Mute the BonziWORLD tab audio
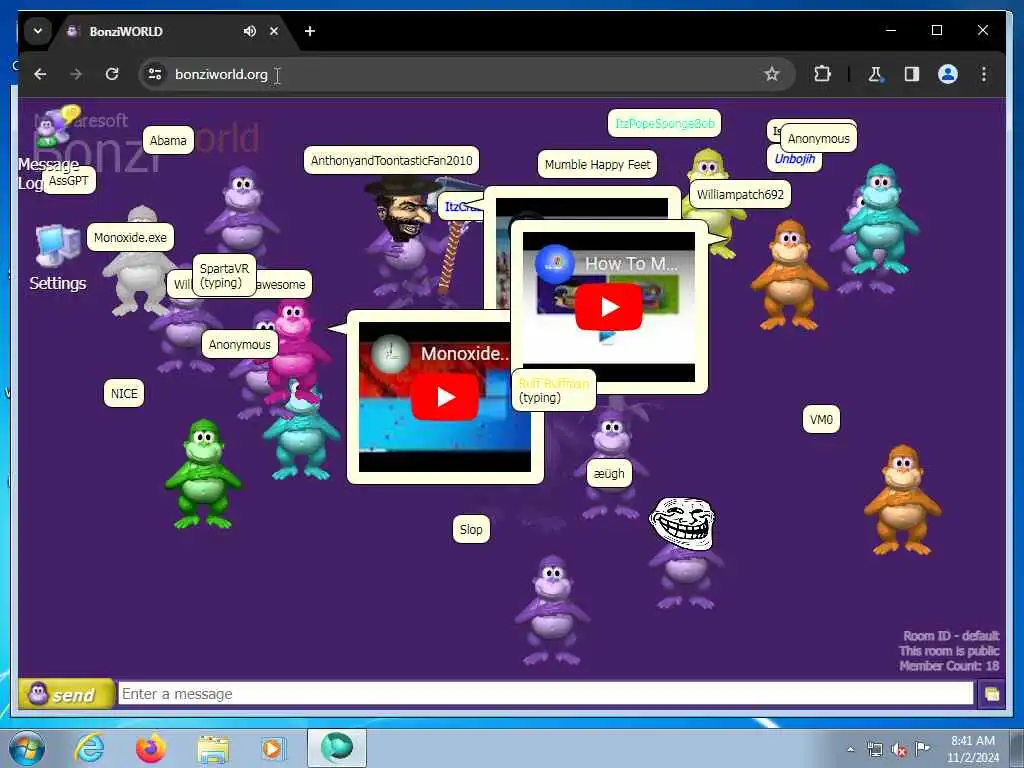This screenshot has height=768, width=1024. 249,31
